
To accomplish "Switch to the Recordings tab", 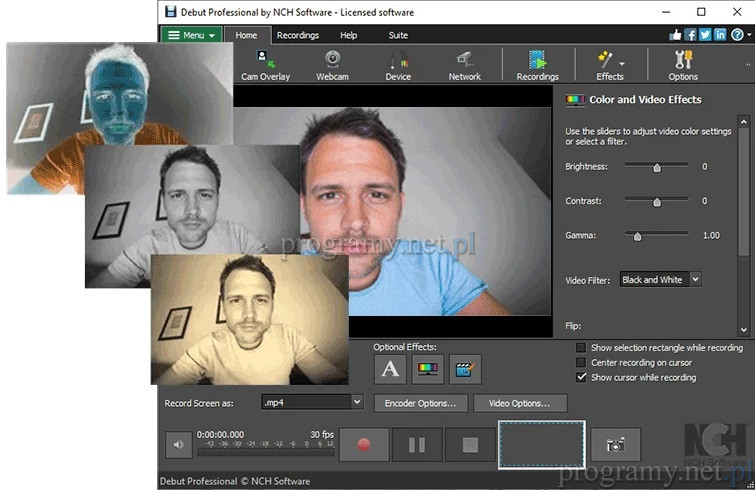I will tap(297, 35).
